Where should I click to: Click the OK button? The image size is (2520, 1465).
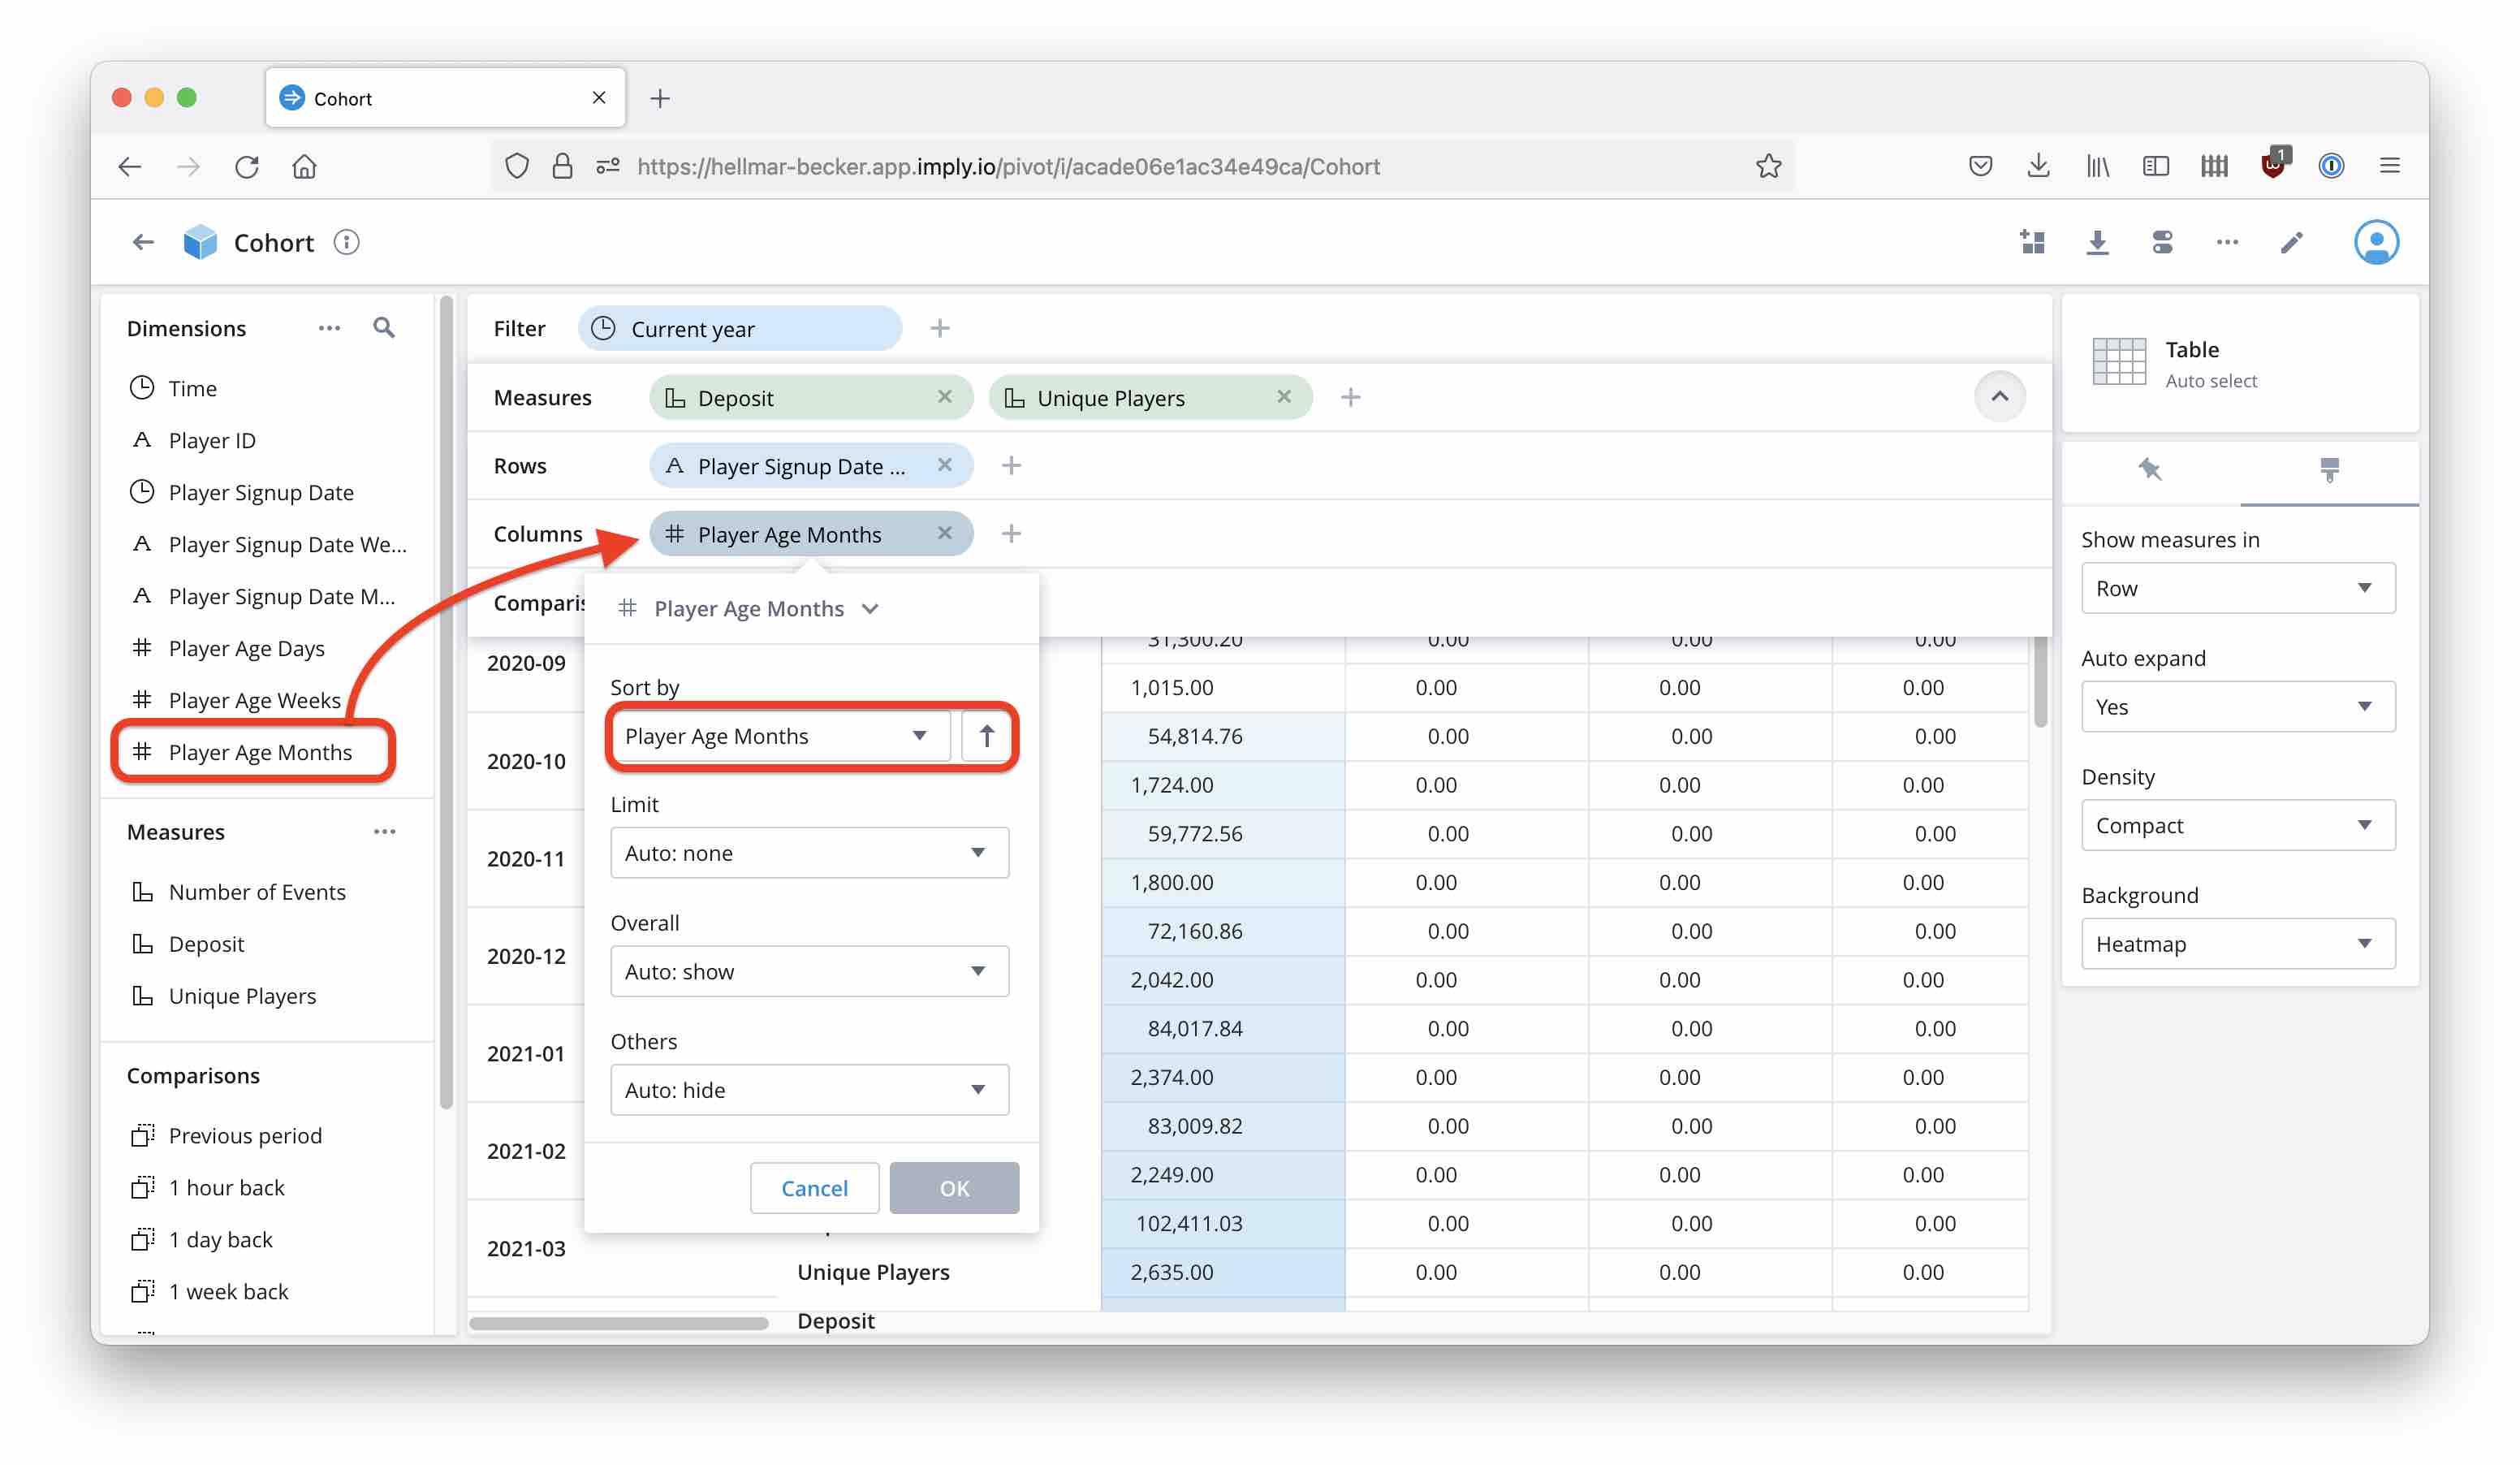click(x=954, y=1188)
